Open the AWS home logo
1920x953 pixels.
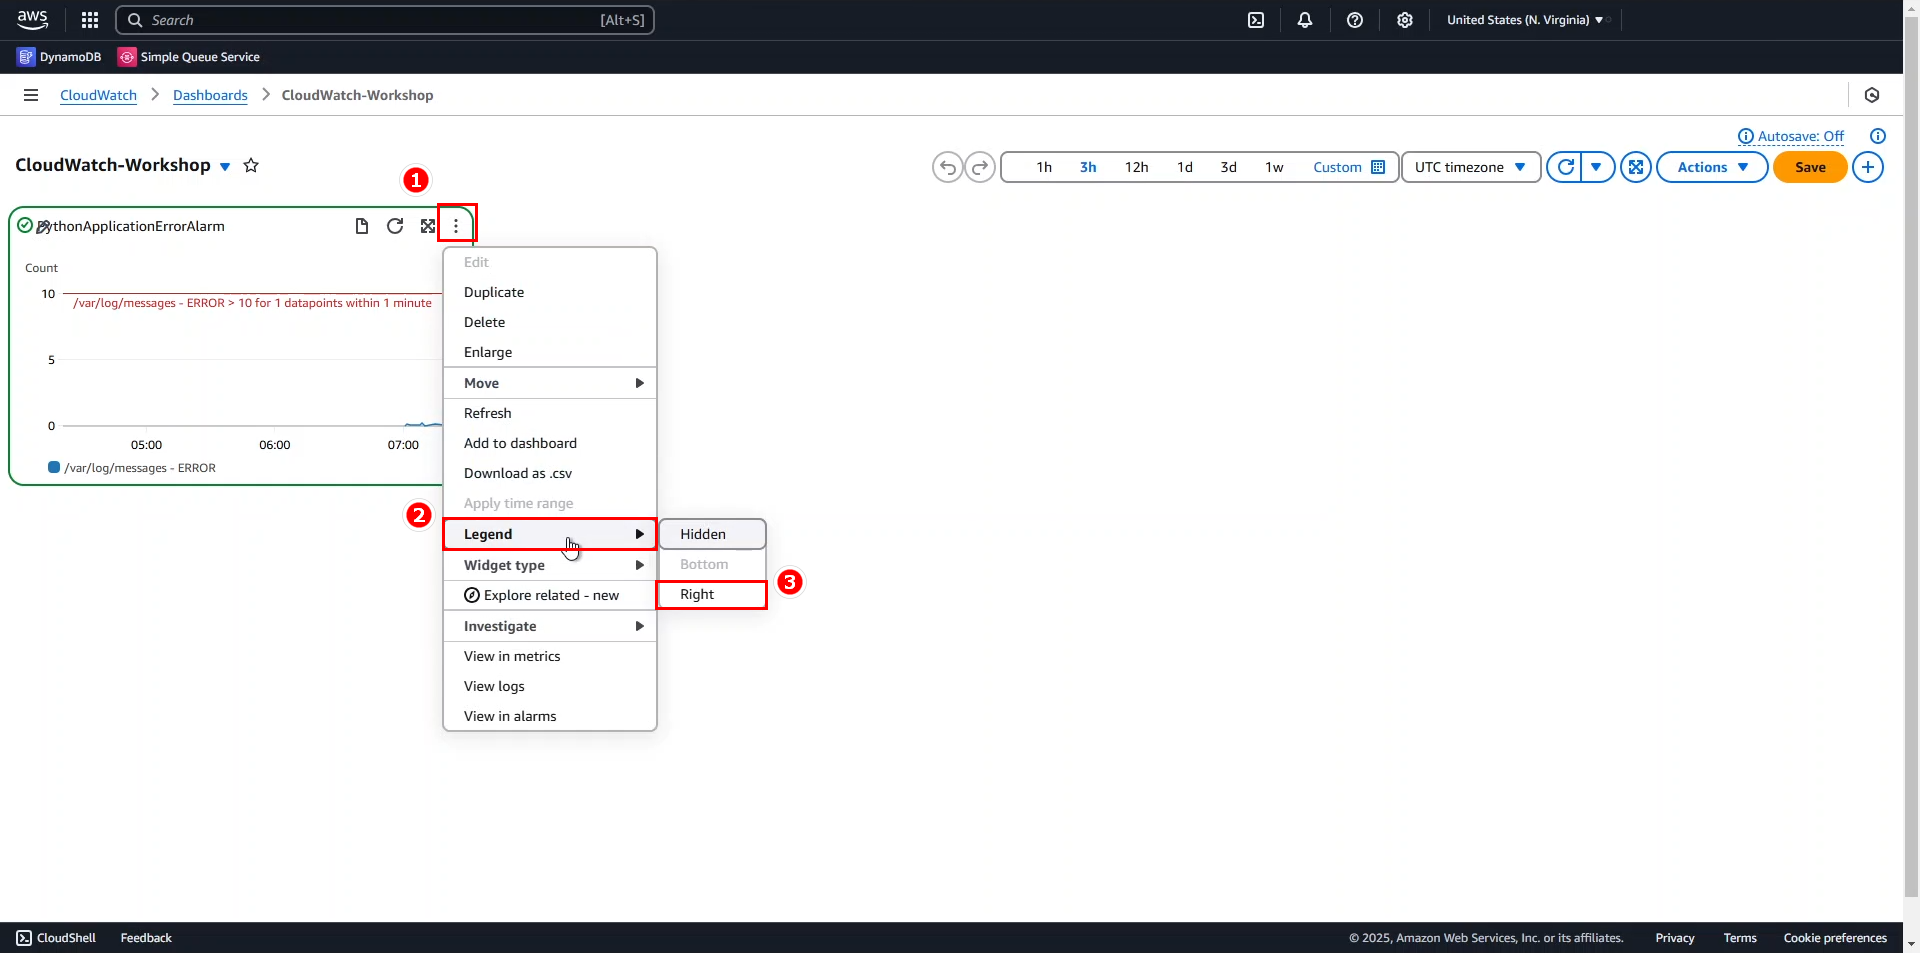tap(32, 20)
